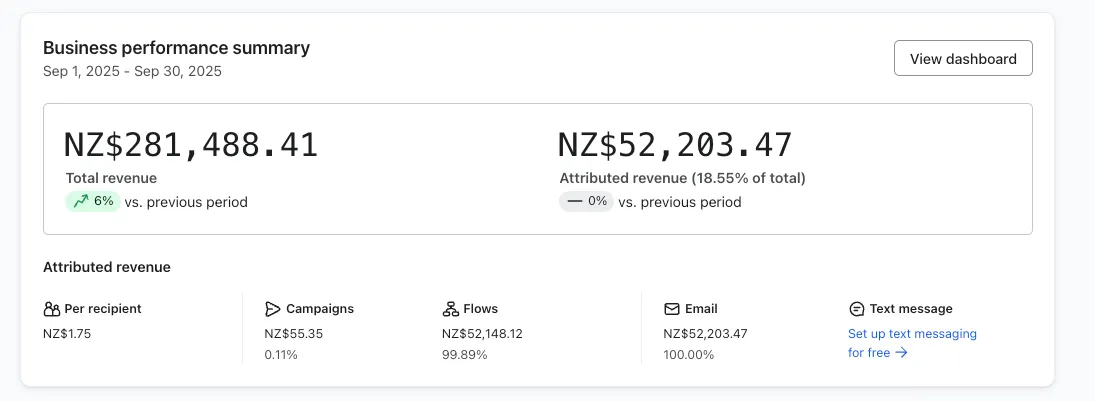Click the Sep 1 - Sep 30 date range
The width and height of the screenshot is (1095, 401).
click(x=133, y=71)
